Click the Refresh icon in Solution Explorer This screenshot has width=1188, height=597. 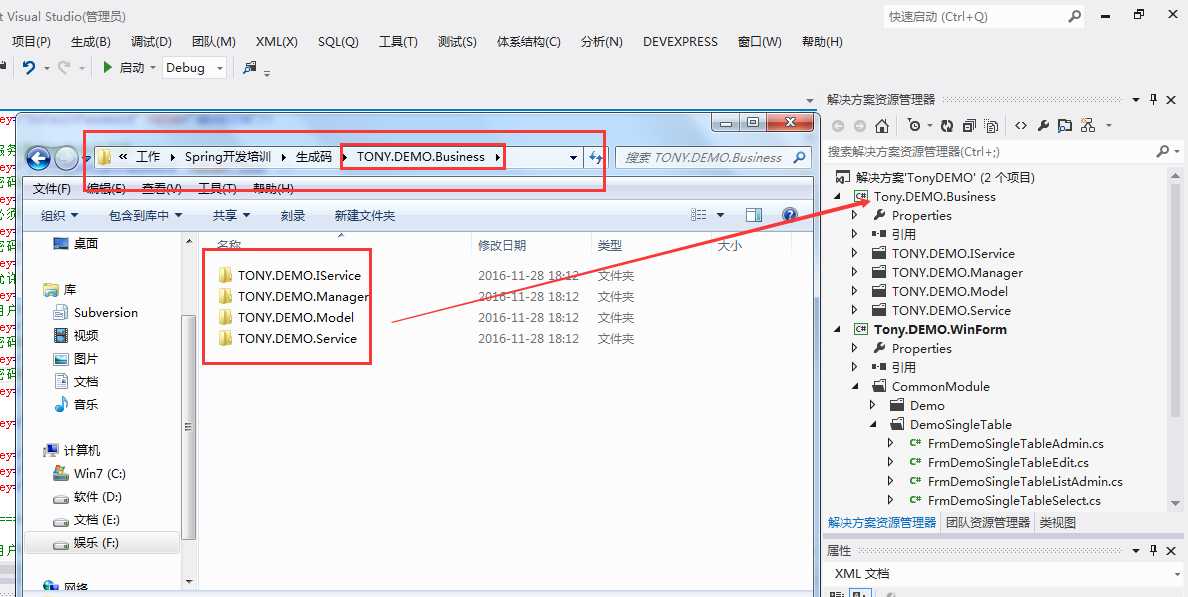(x=947, y=126)
